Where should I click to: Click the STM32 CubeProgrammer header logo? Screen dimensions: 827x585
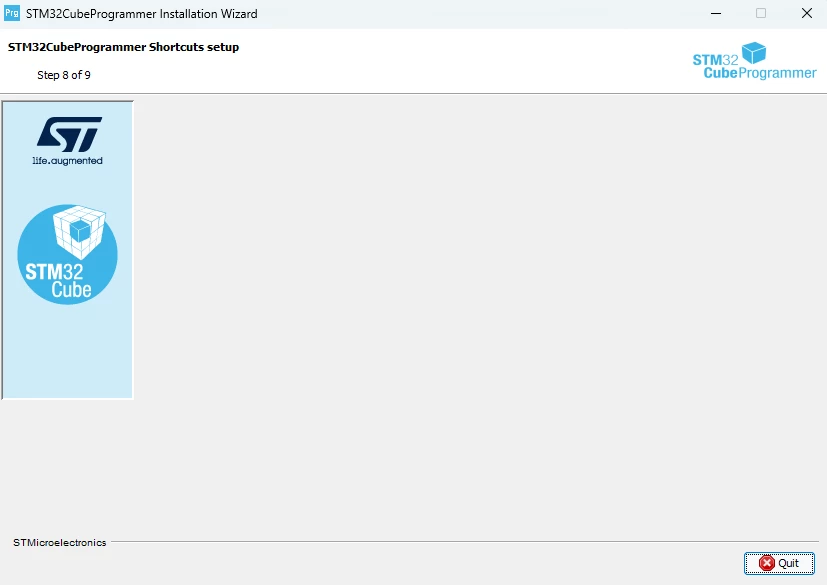coord(754,61)
